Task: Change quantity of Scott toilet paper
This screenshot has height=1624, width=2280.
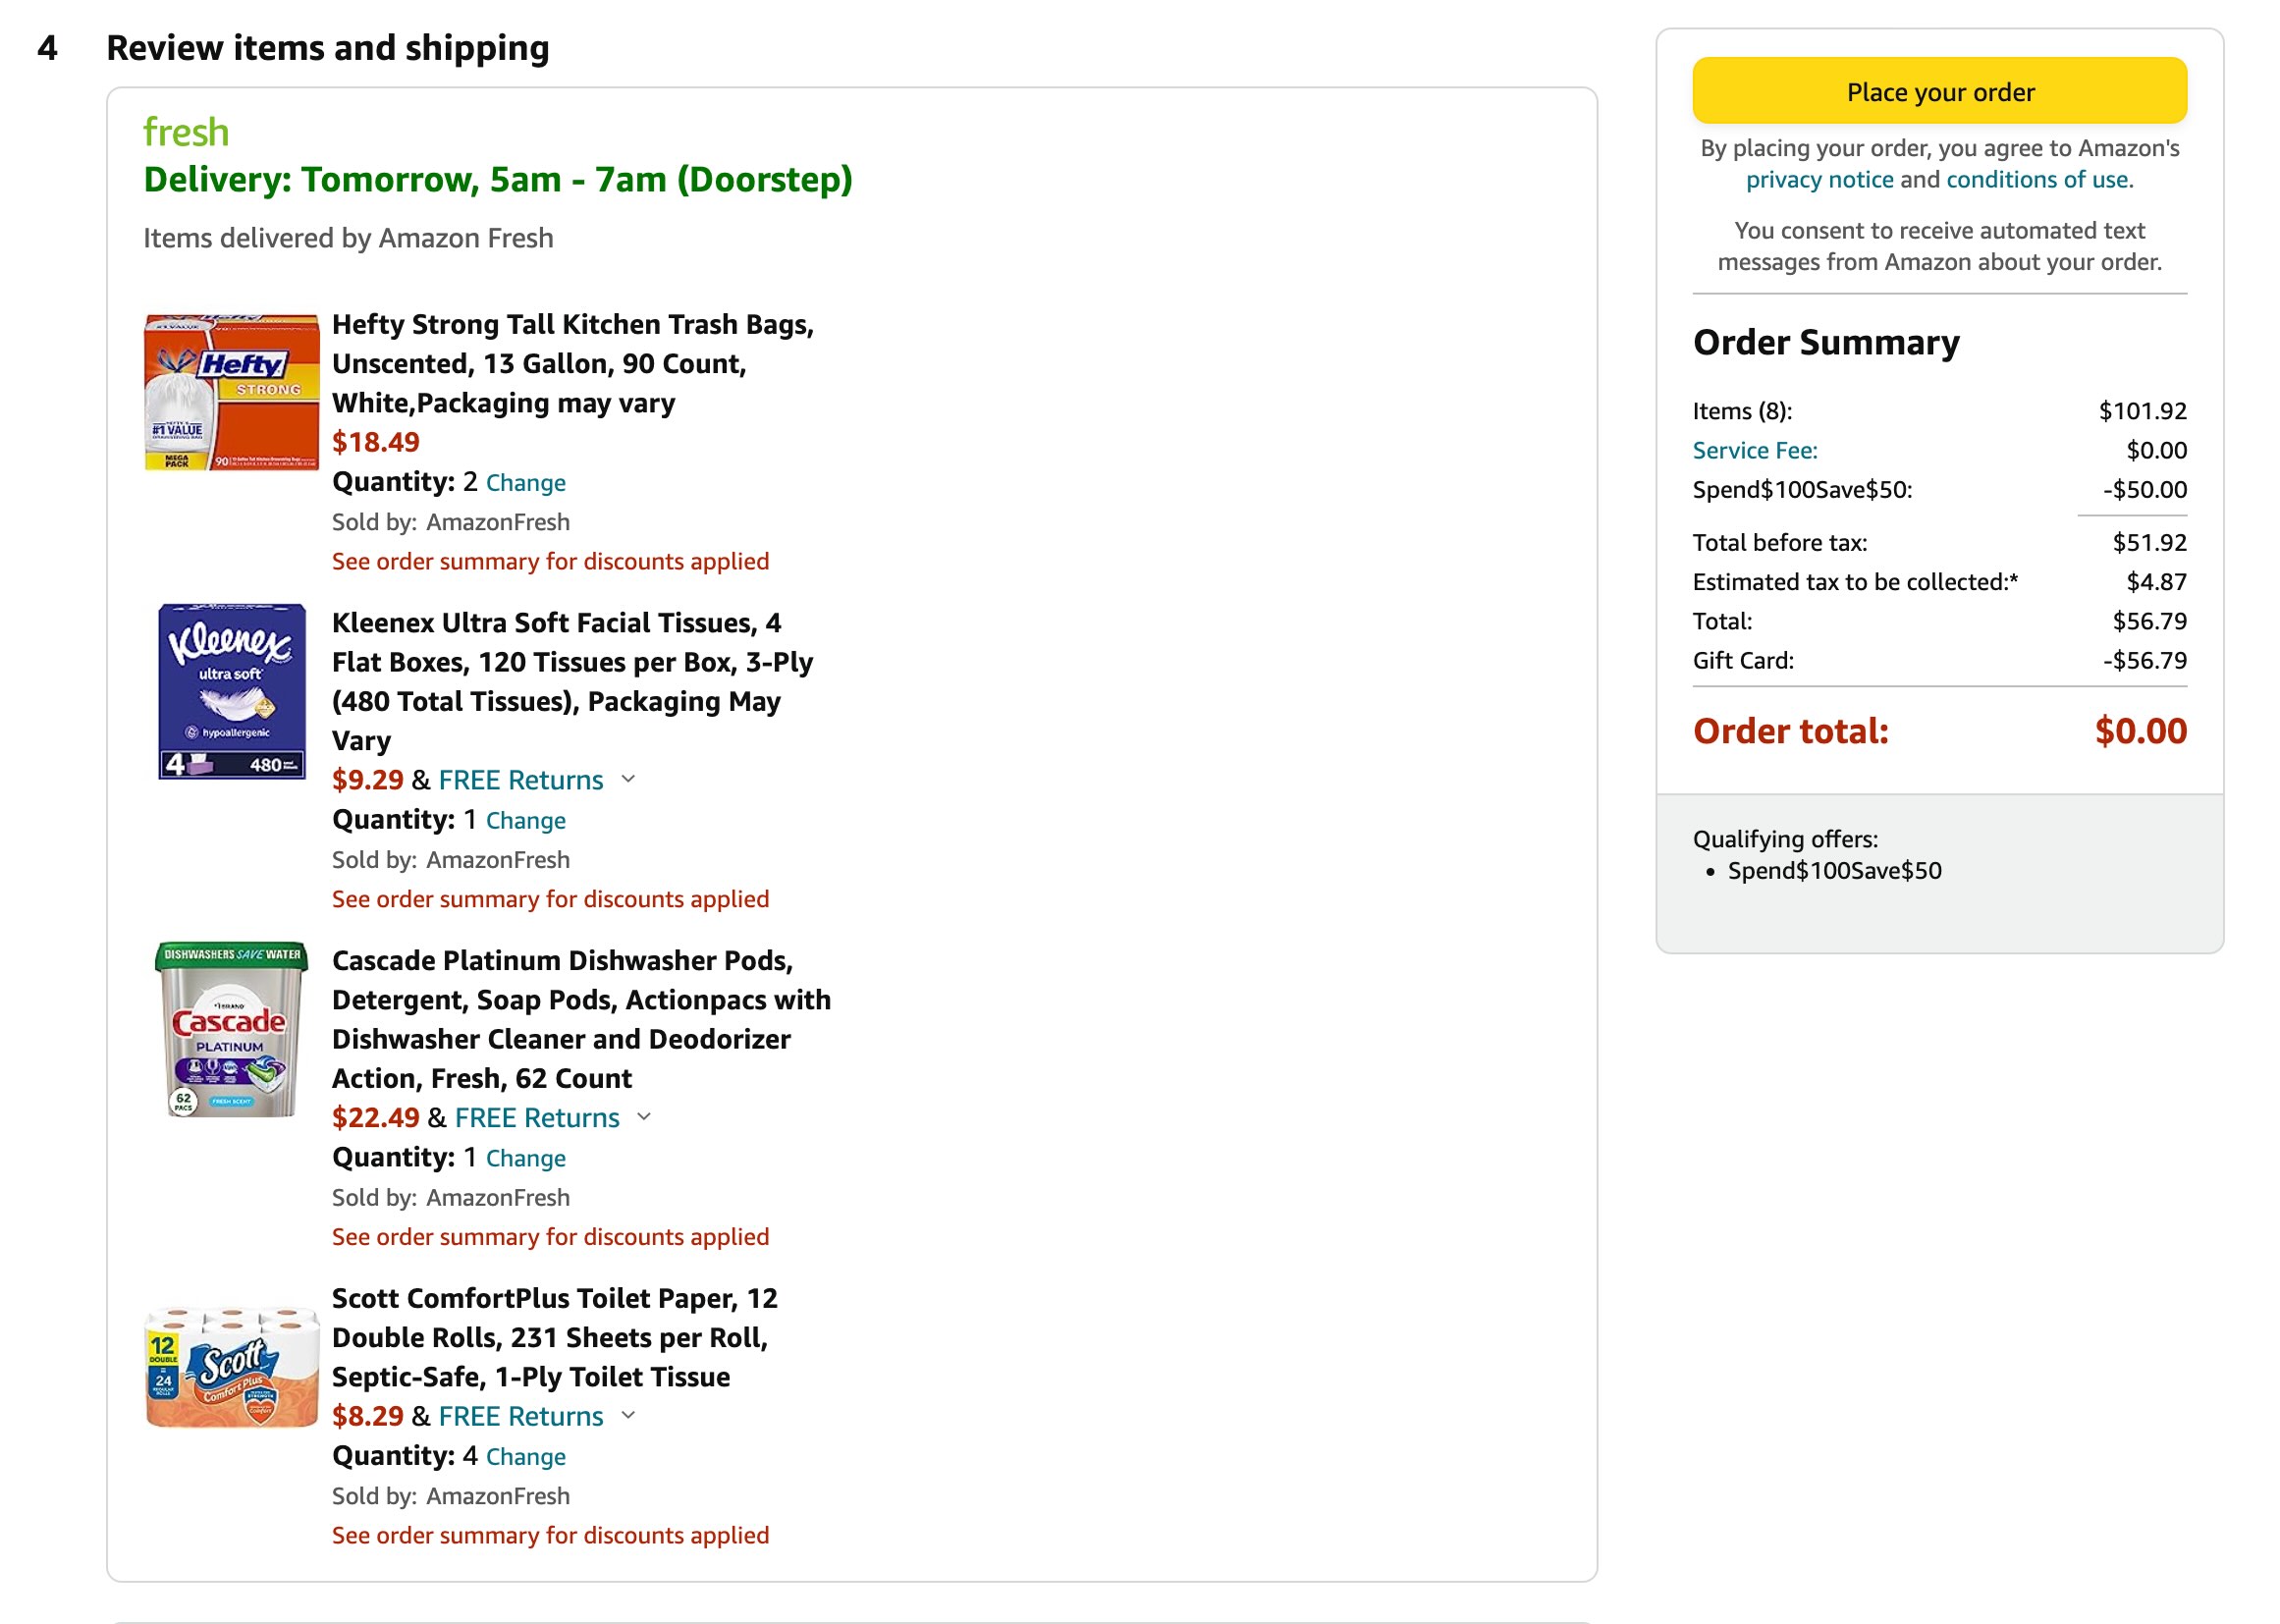Action: tap(525, 1457)
